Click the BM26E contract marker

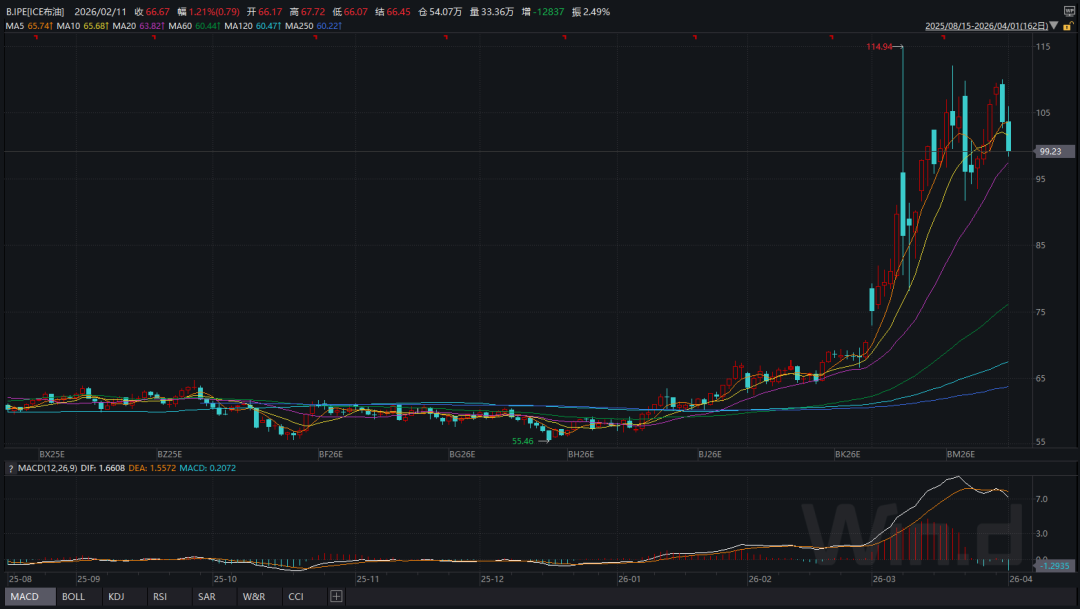click(x=960, y=453)
